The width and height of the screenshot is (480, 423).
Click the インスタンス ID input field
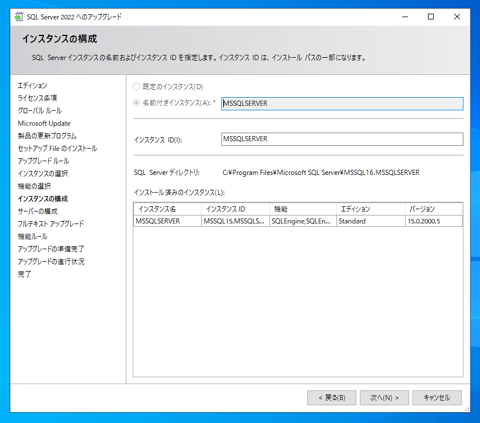click(x=342, y=139)
